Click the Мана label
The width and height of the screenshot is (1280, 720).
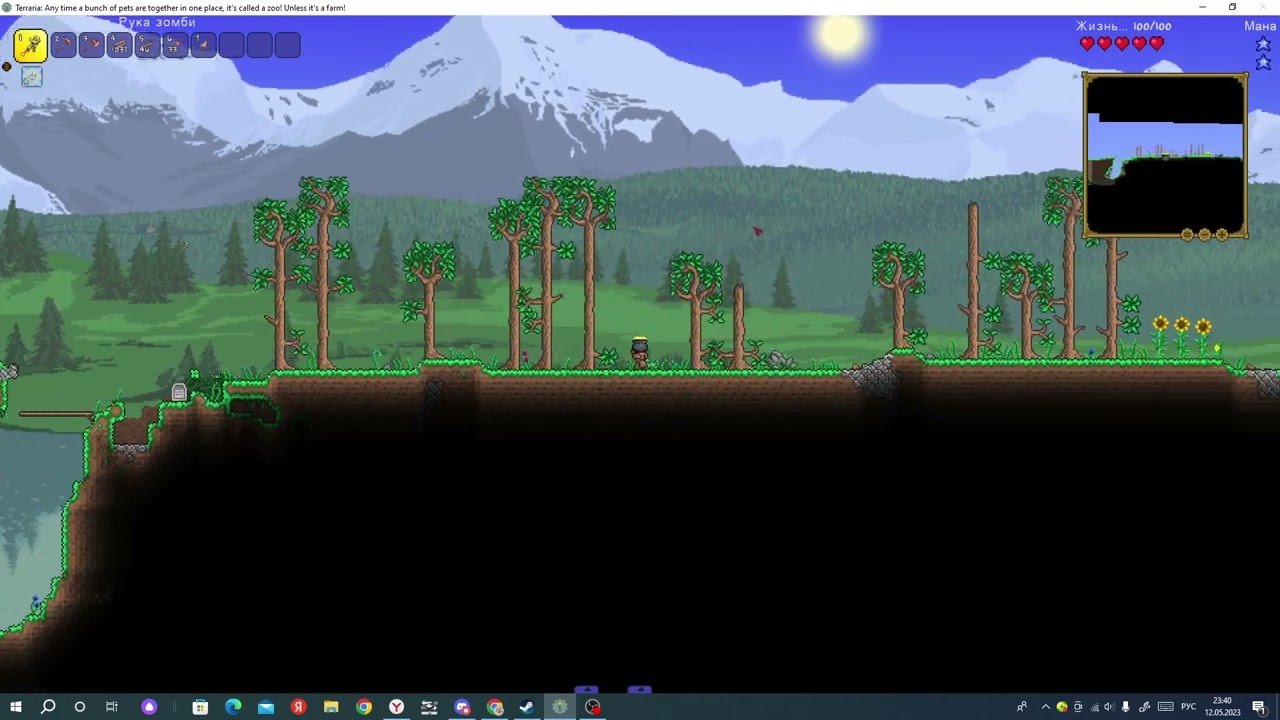click(x=1260, y=26)
